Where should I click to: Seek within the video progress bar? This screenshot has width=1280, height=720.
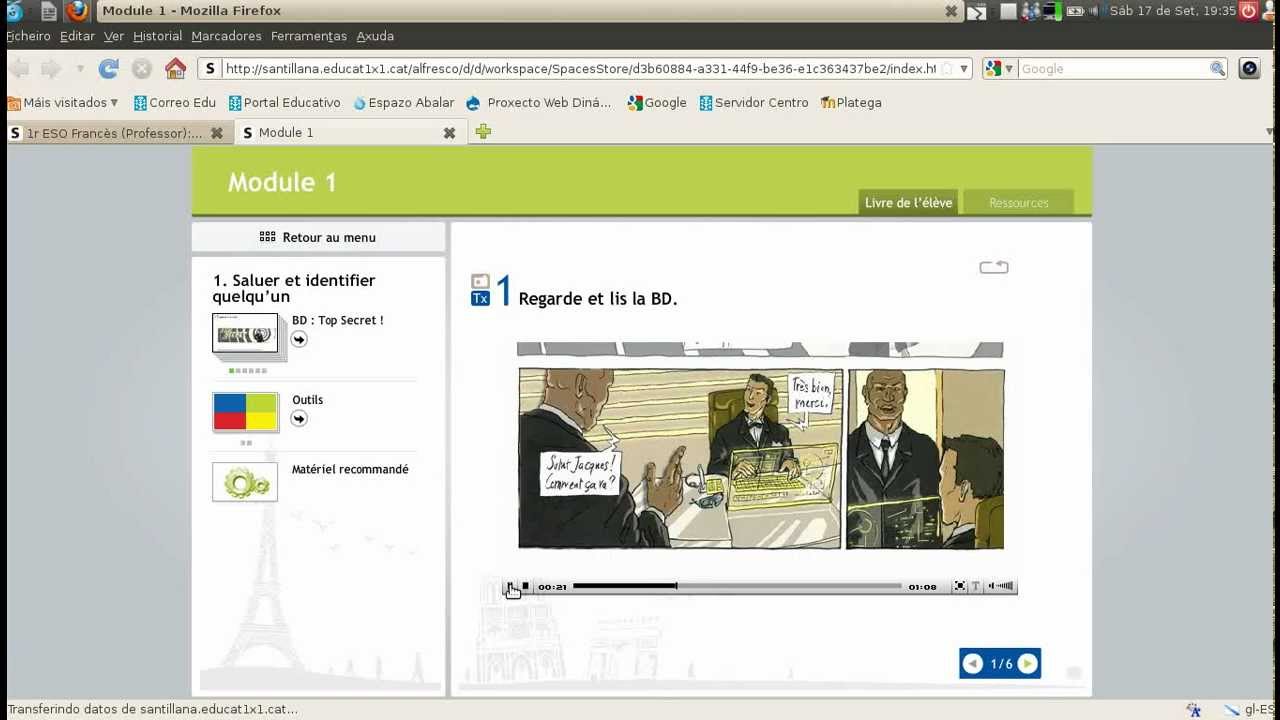[x=737, y=586]
